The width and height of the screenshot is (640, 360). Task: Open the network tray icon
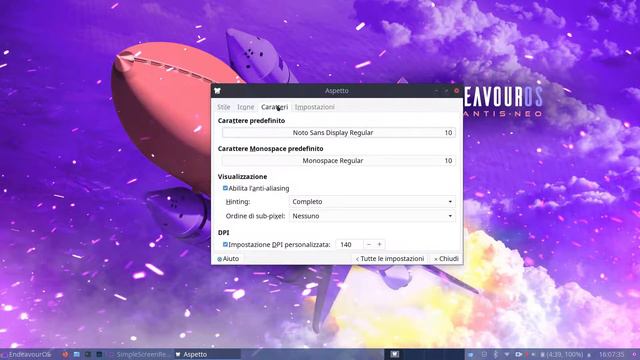(507, 354)
